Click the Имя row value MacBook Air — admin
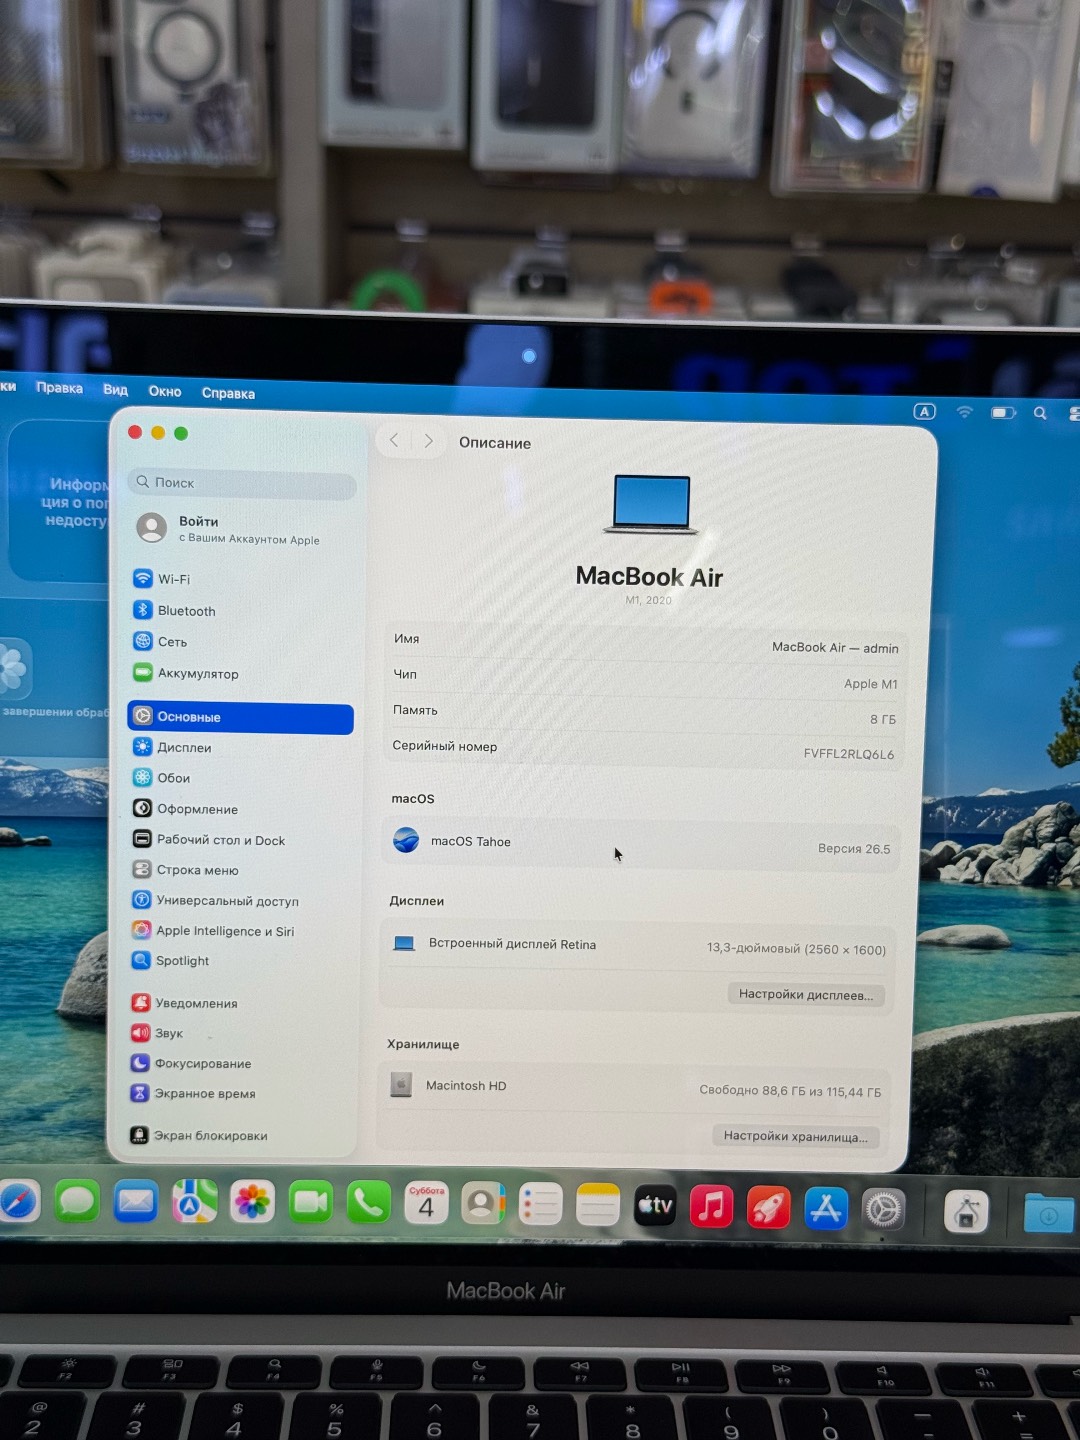This screenshot has width=1080, height=1440. pyautogui.click(x=835, y=648)
